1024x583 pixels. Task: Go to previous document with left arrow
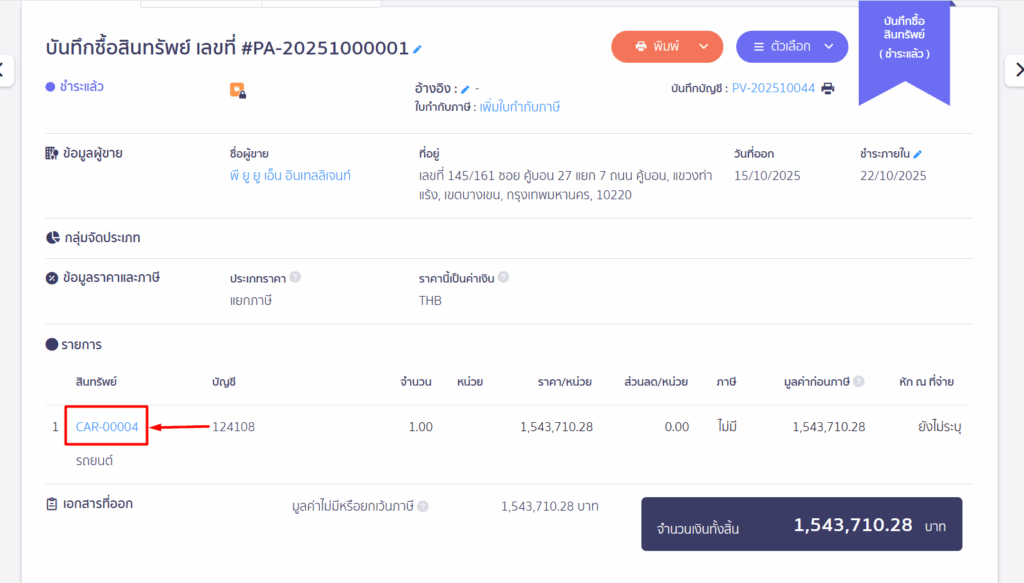(3, 70)
